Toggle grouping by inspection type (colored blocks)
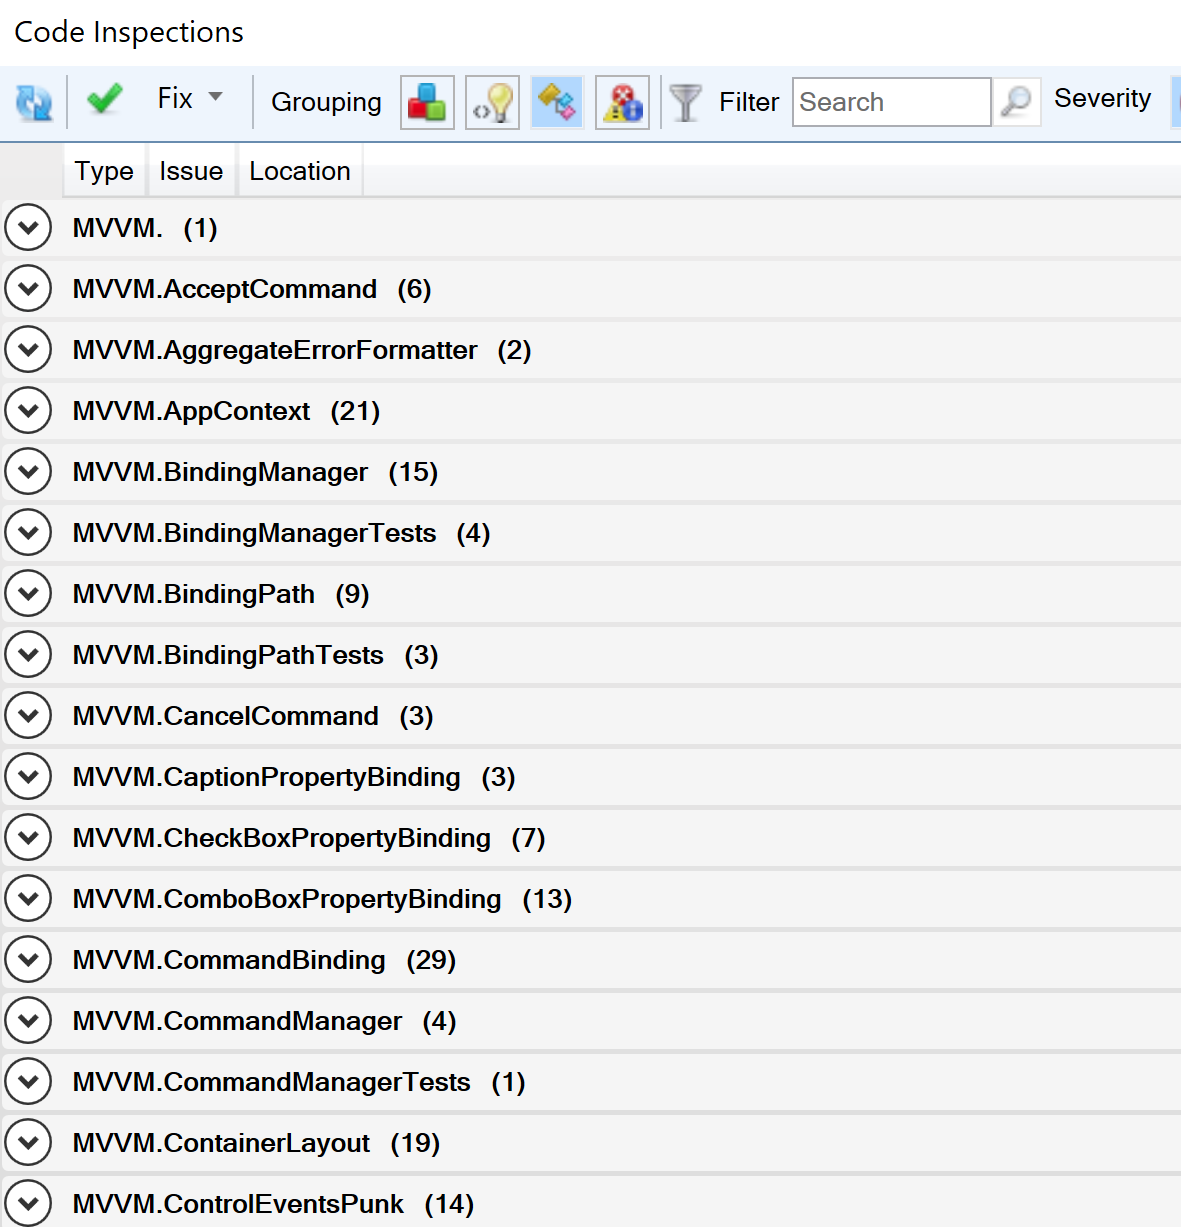Image resolution: width=1181 pixels, height=1227 pixels. tap(427, 102)
